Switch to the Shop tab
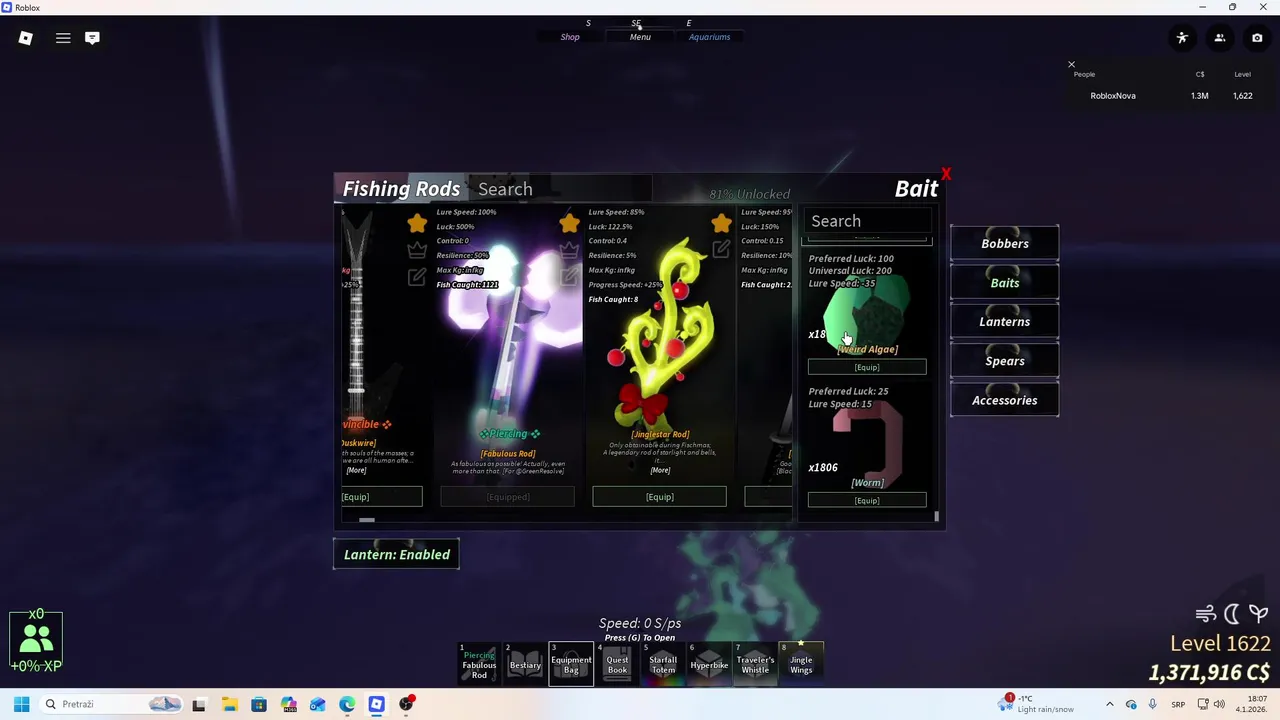The width and height of the screenshot is (1280, 720). pos(570,37)
